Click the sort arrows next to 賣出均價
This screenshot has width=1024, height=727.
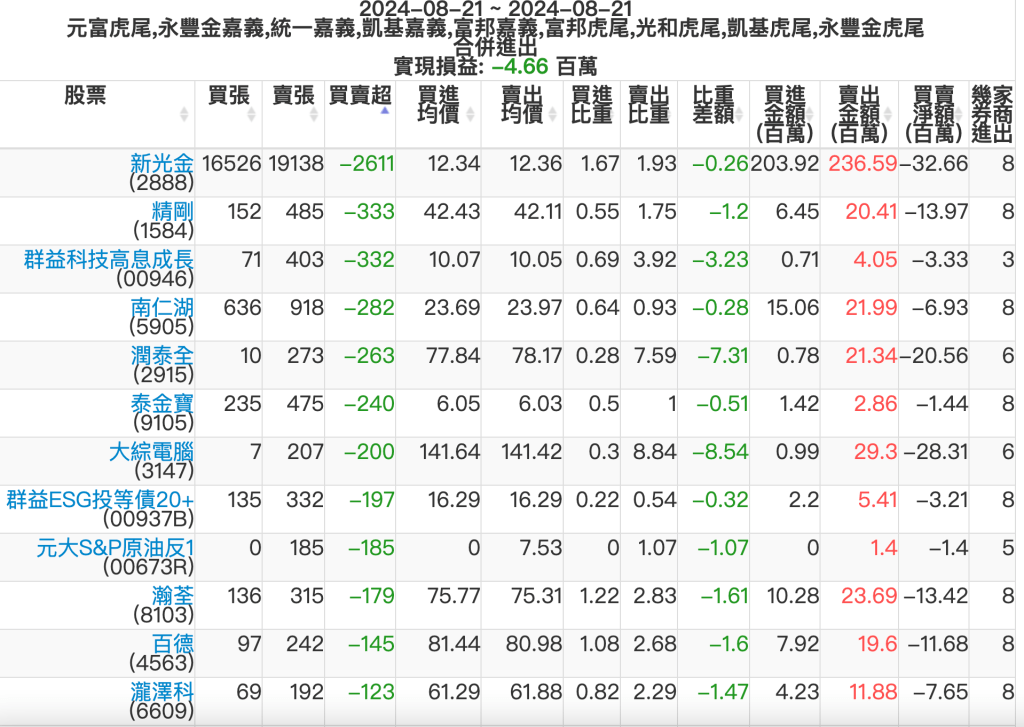point(554,114)
